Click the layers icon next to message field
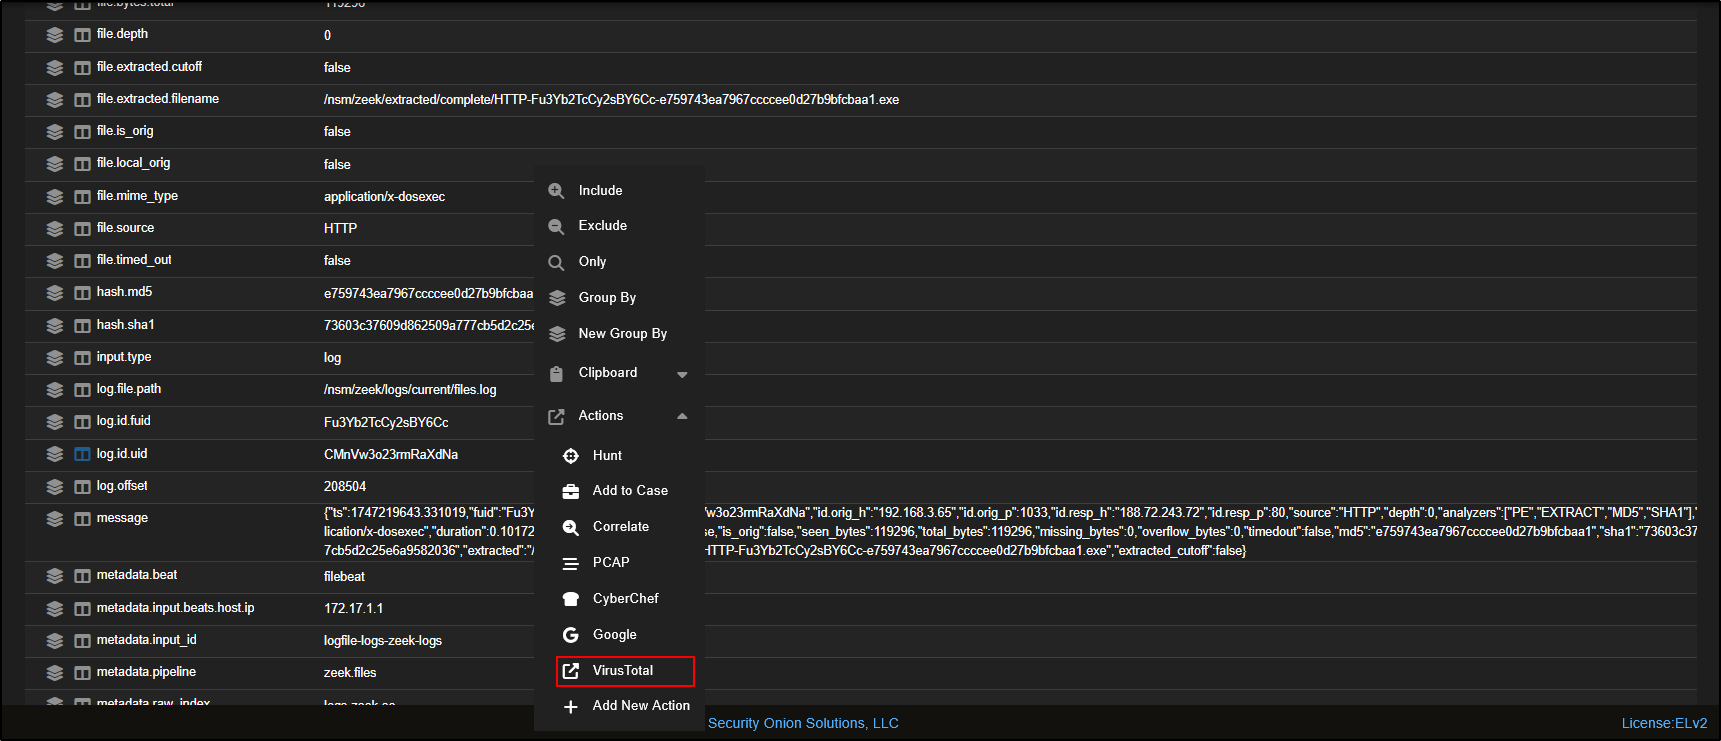Image resolution: width=1721 pixels, height=741 pixels. [55, 519]
